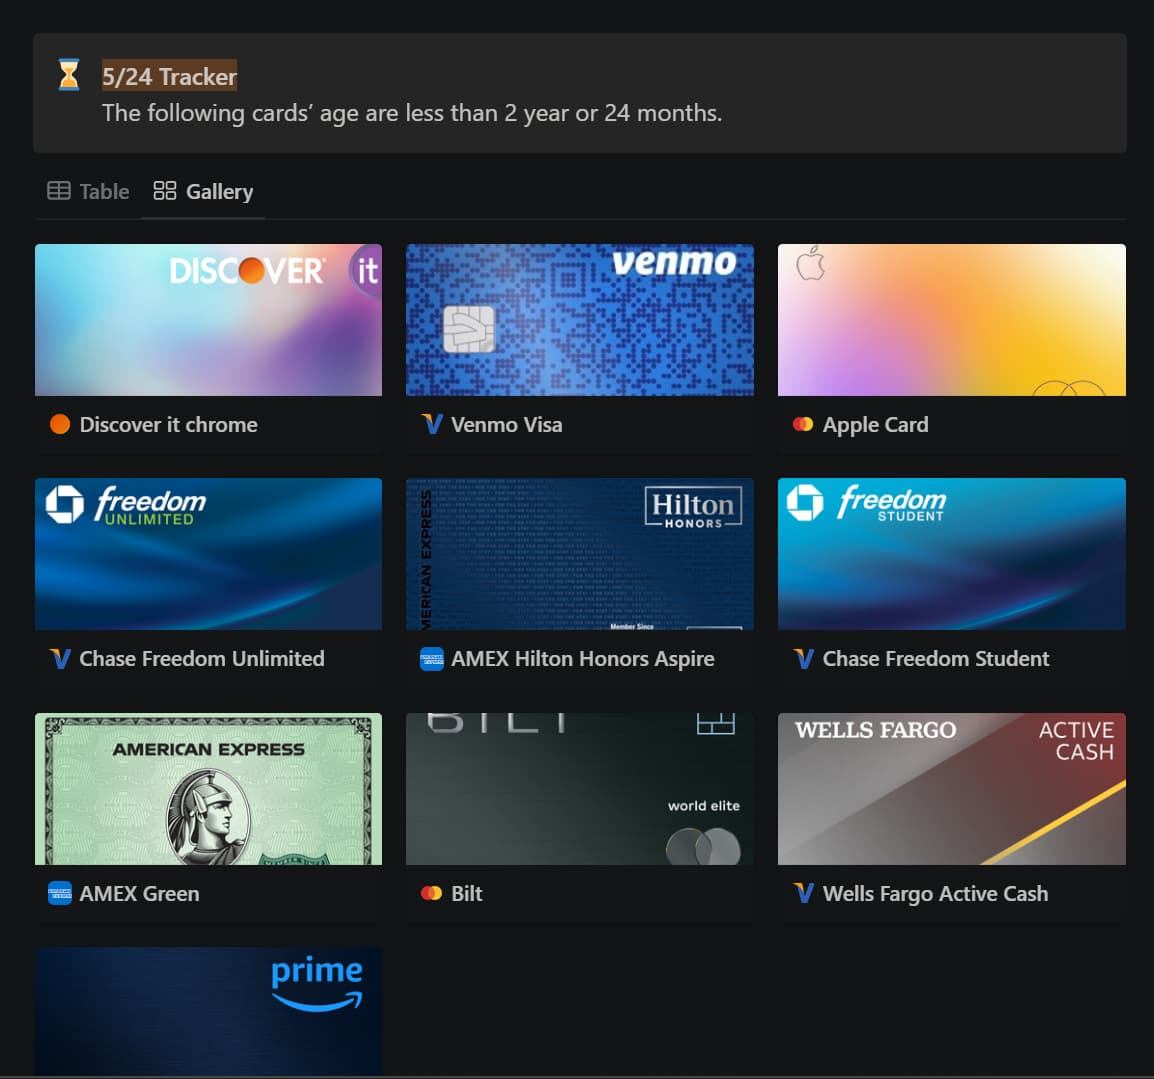1154x1079 pixels.
Task: Open the Discover it chrome page title
Action: pyautogui.click(x=169, y=425)
